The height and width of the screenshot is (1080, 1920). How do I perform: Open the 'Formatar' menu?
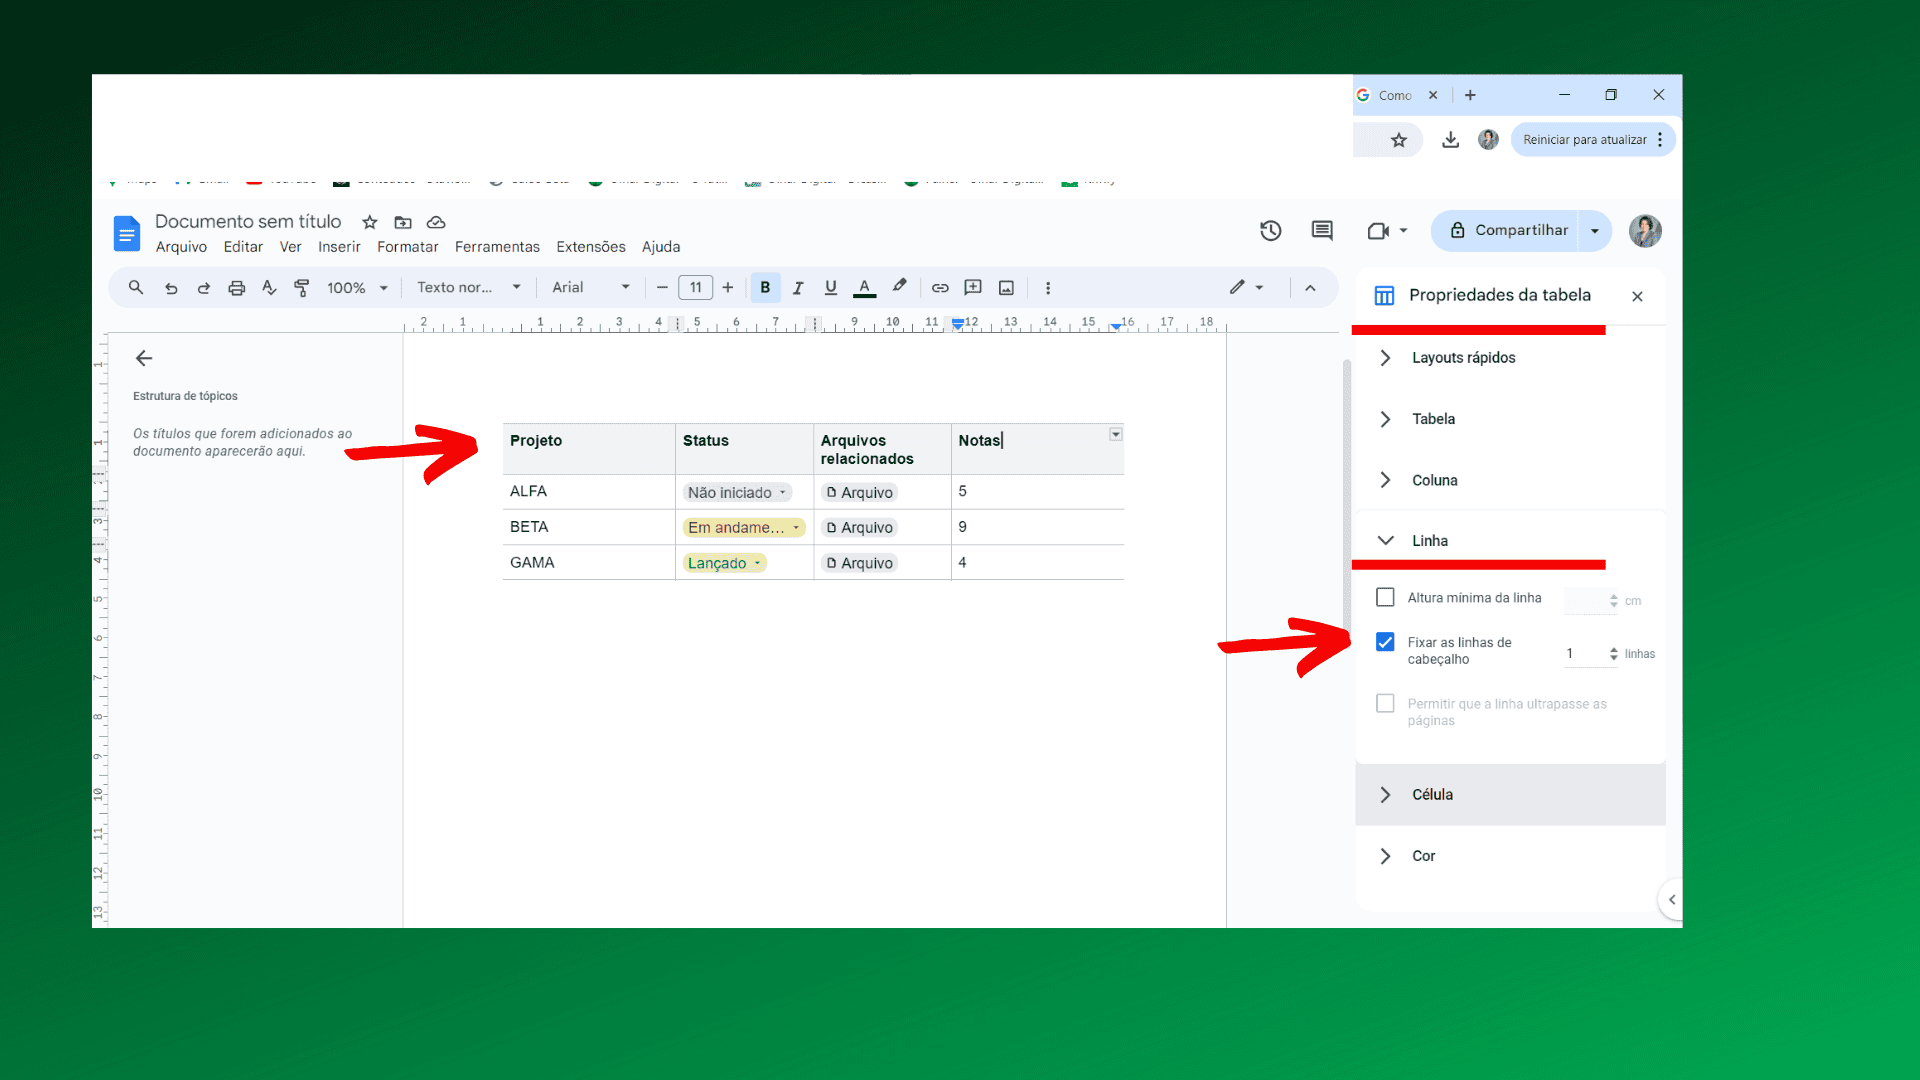tap(407, 247)
